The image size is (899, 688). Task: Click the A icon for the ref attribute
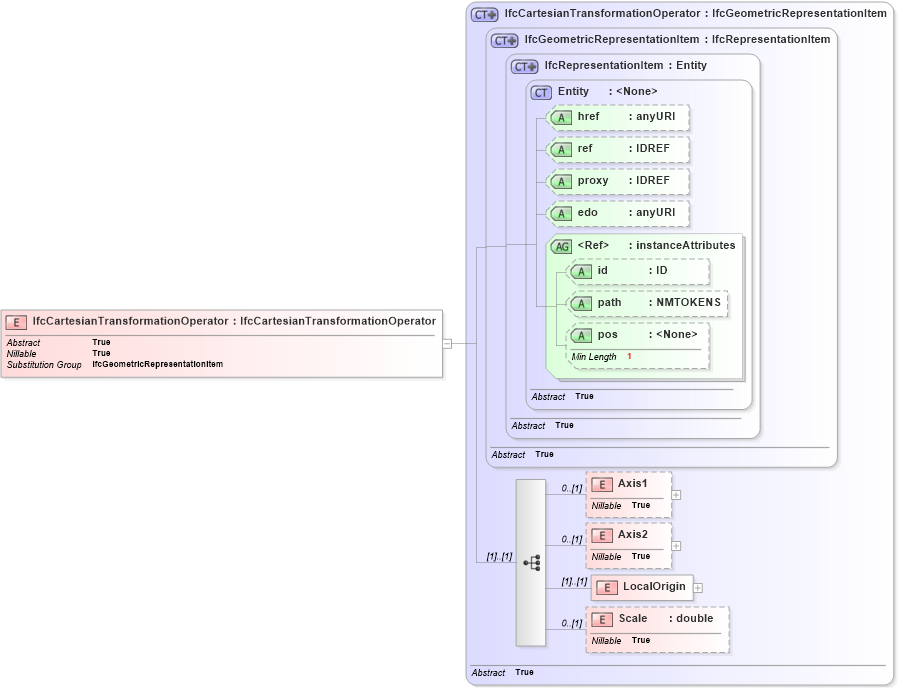point(561,149)
